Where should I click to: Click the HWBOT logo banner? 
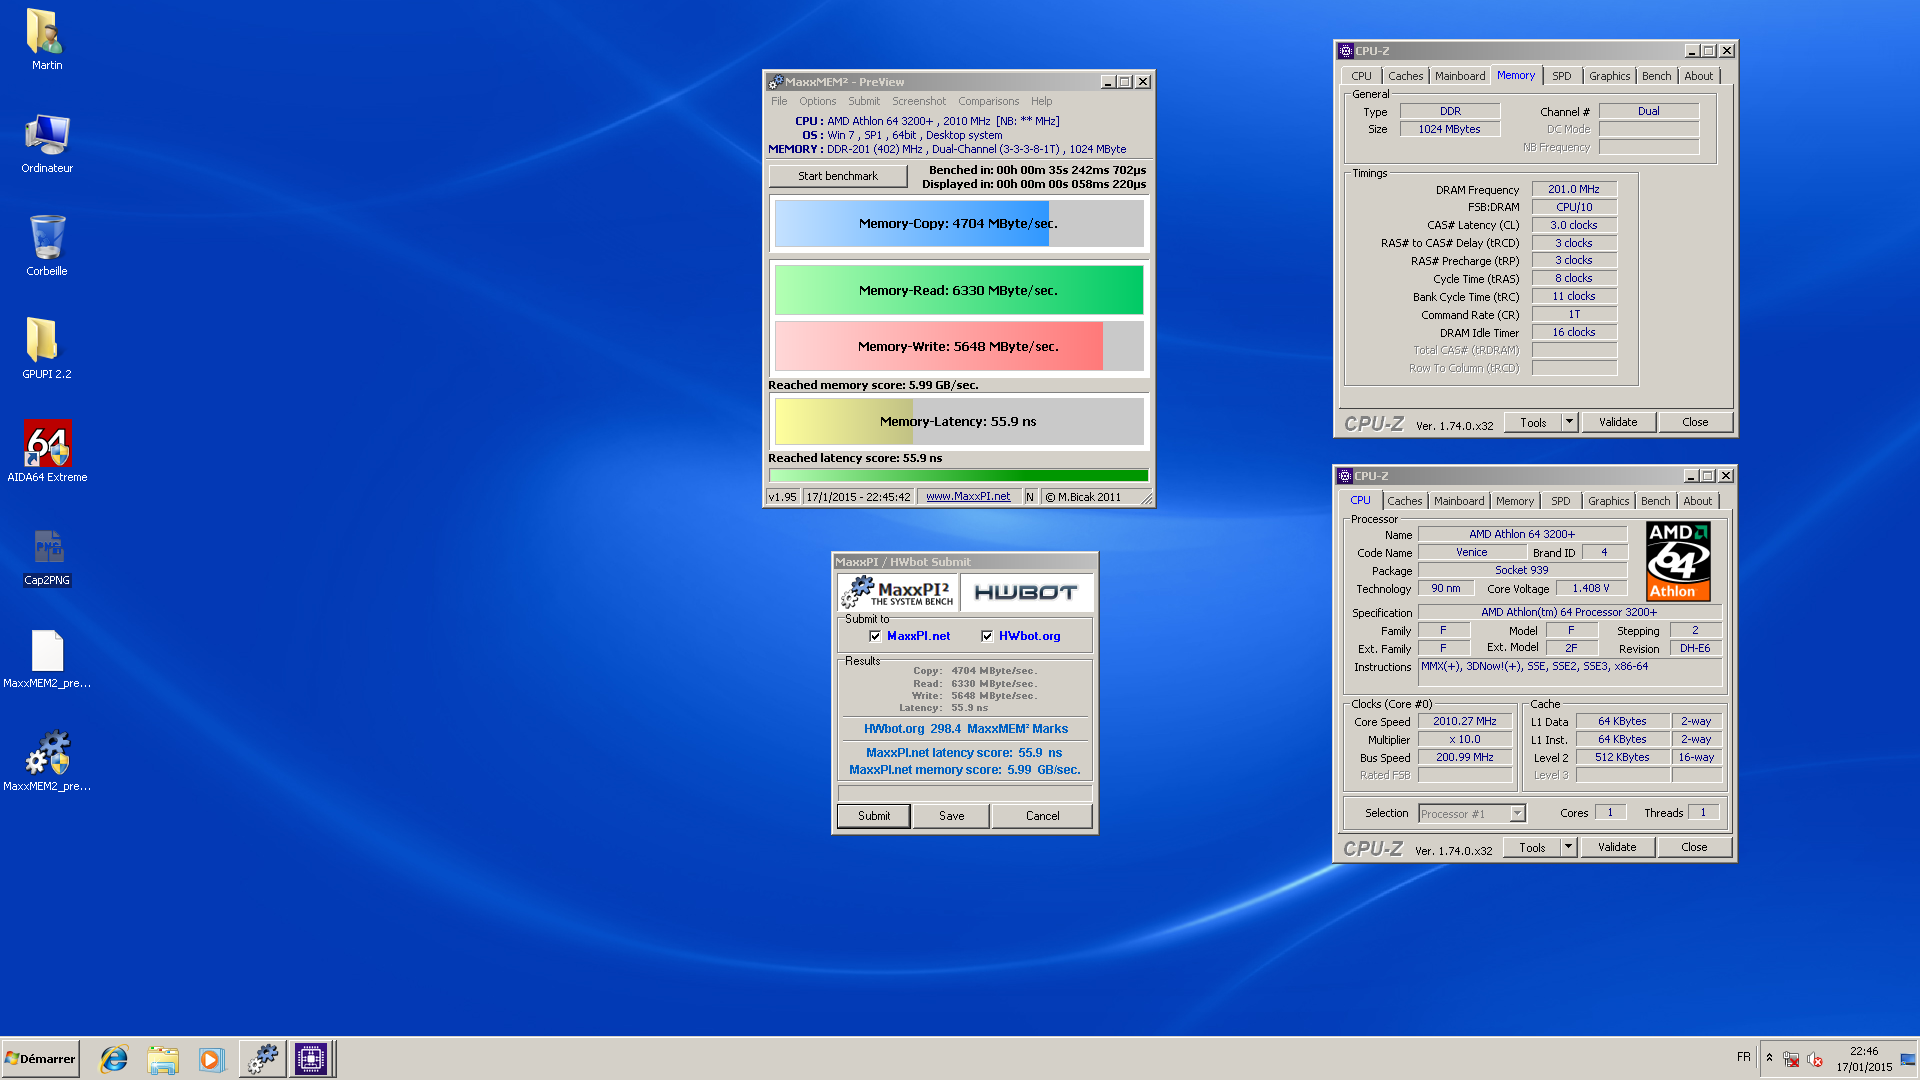point(1026,592)
